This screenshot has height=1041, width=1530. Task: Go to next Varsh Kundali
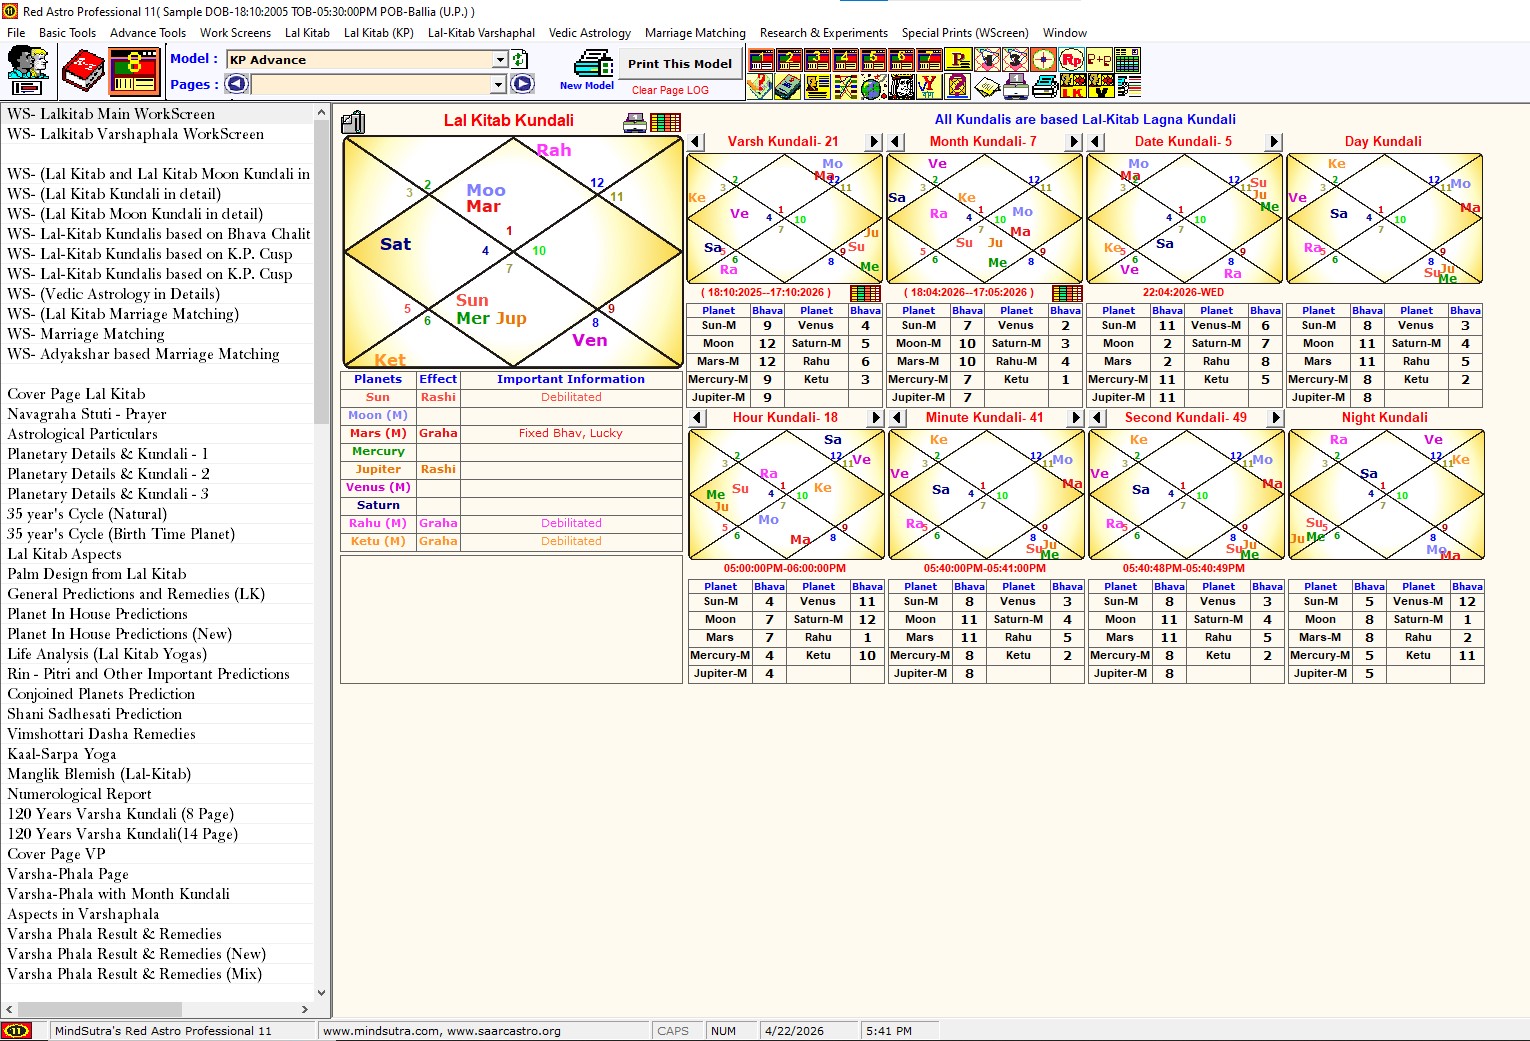click(873, 142)
